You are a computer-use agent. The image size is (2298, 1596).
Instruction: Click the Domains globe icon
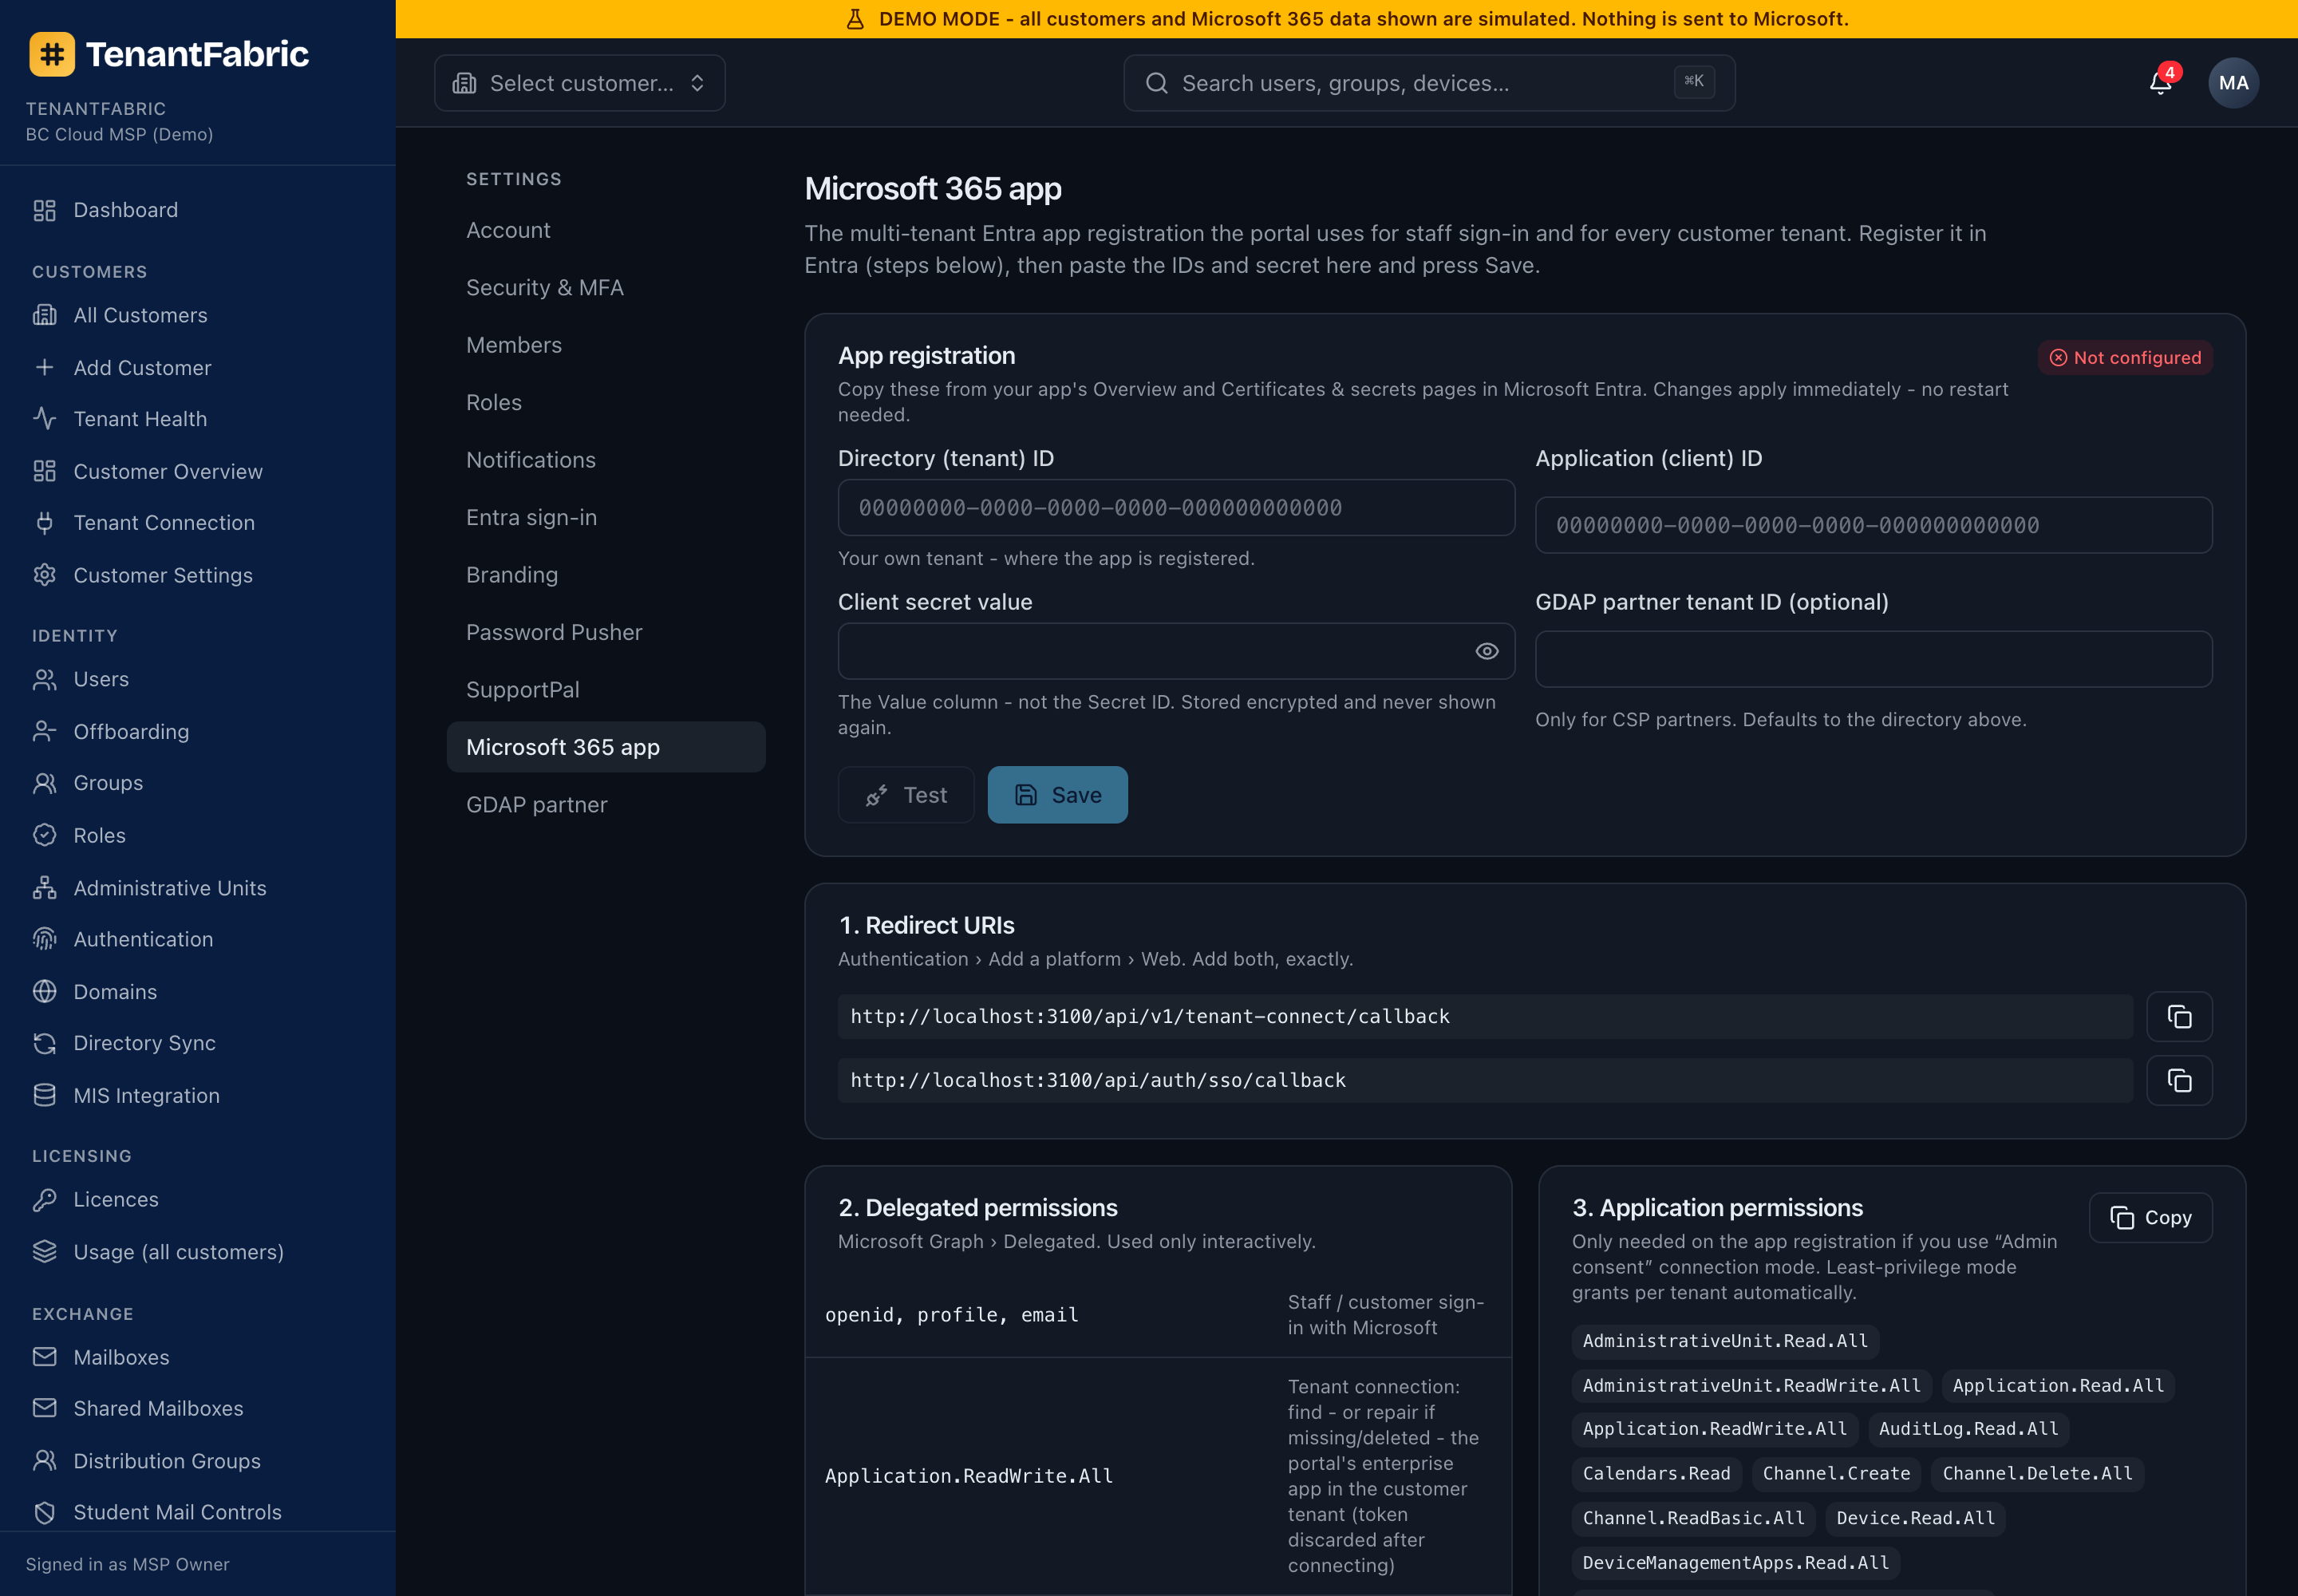tap(45, 991)
